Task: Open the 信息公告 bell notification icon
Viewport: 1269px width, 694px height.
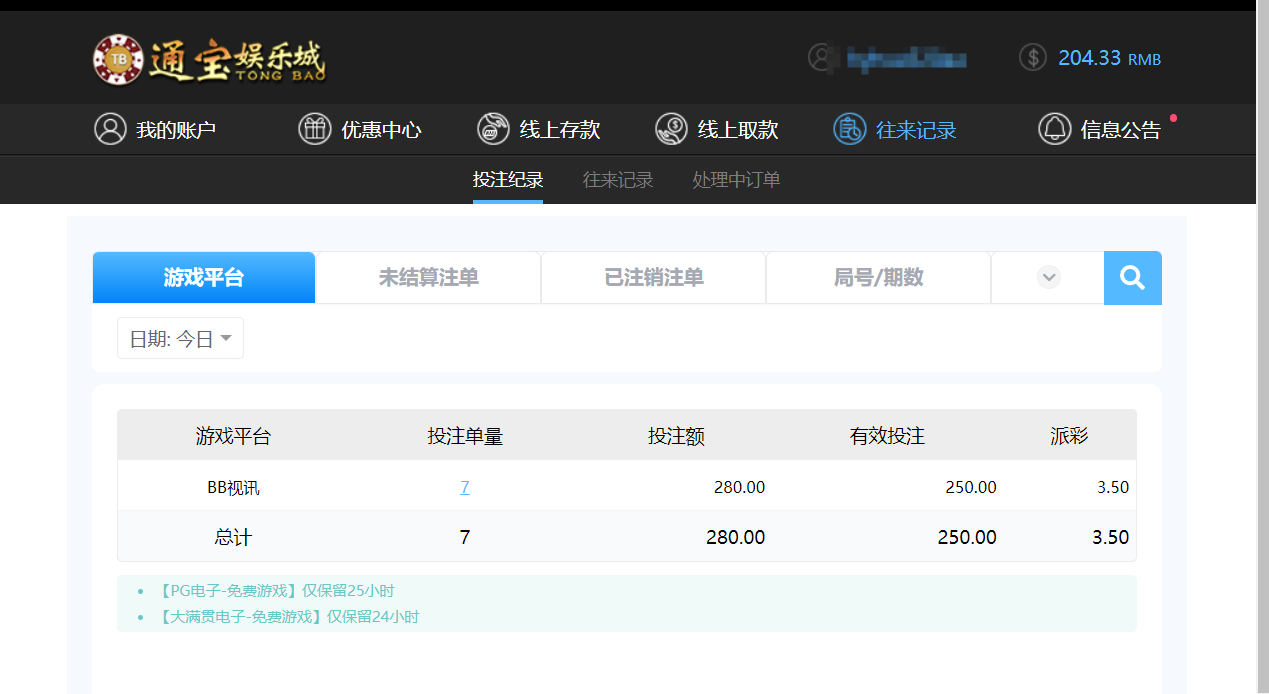Action: click(1054, 129)
